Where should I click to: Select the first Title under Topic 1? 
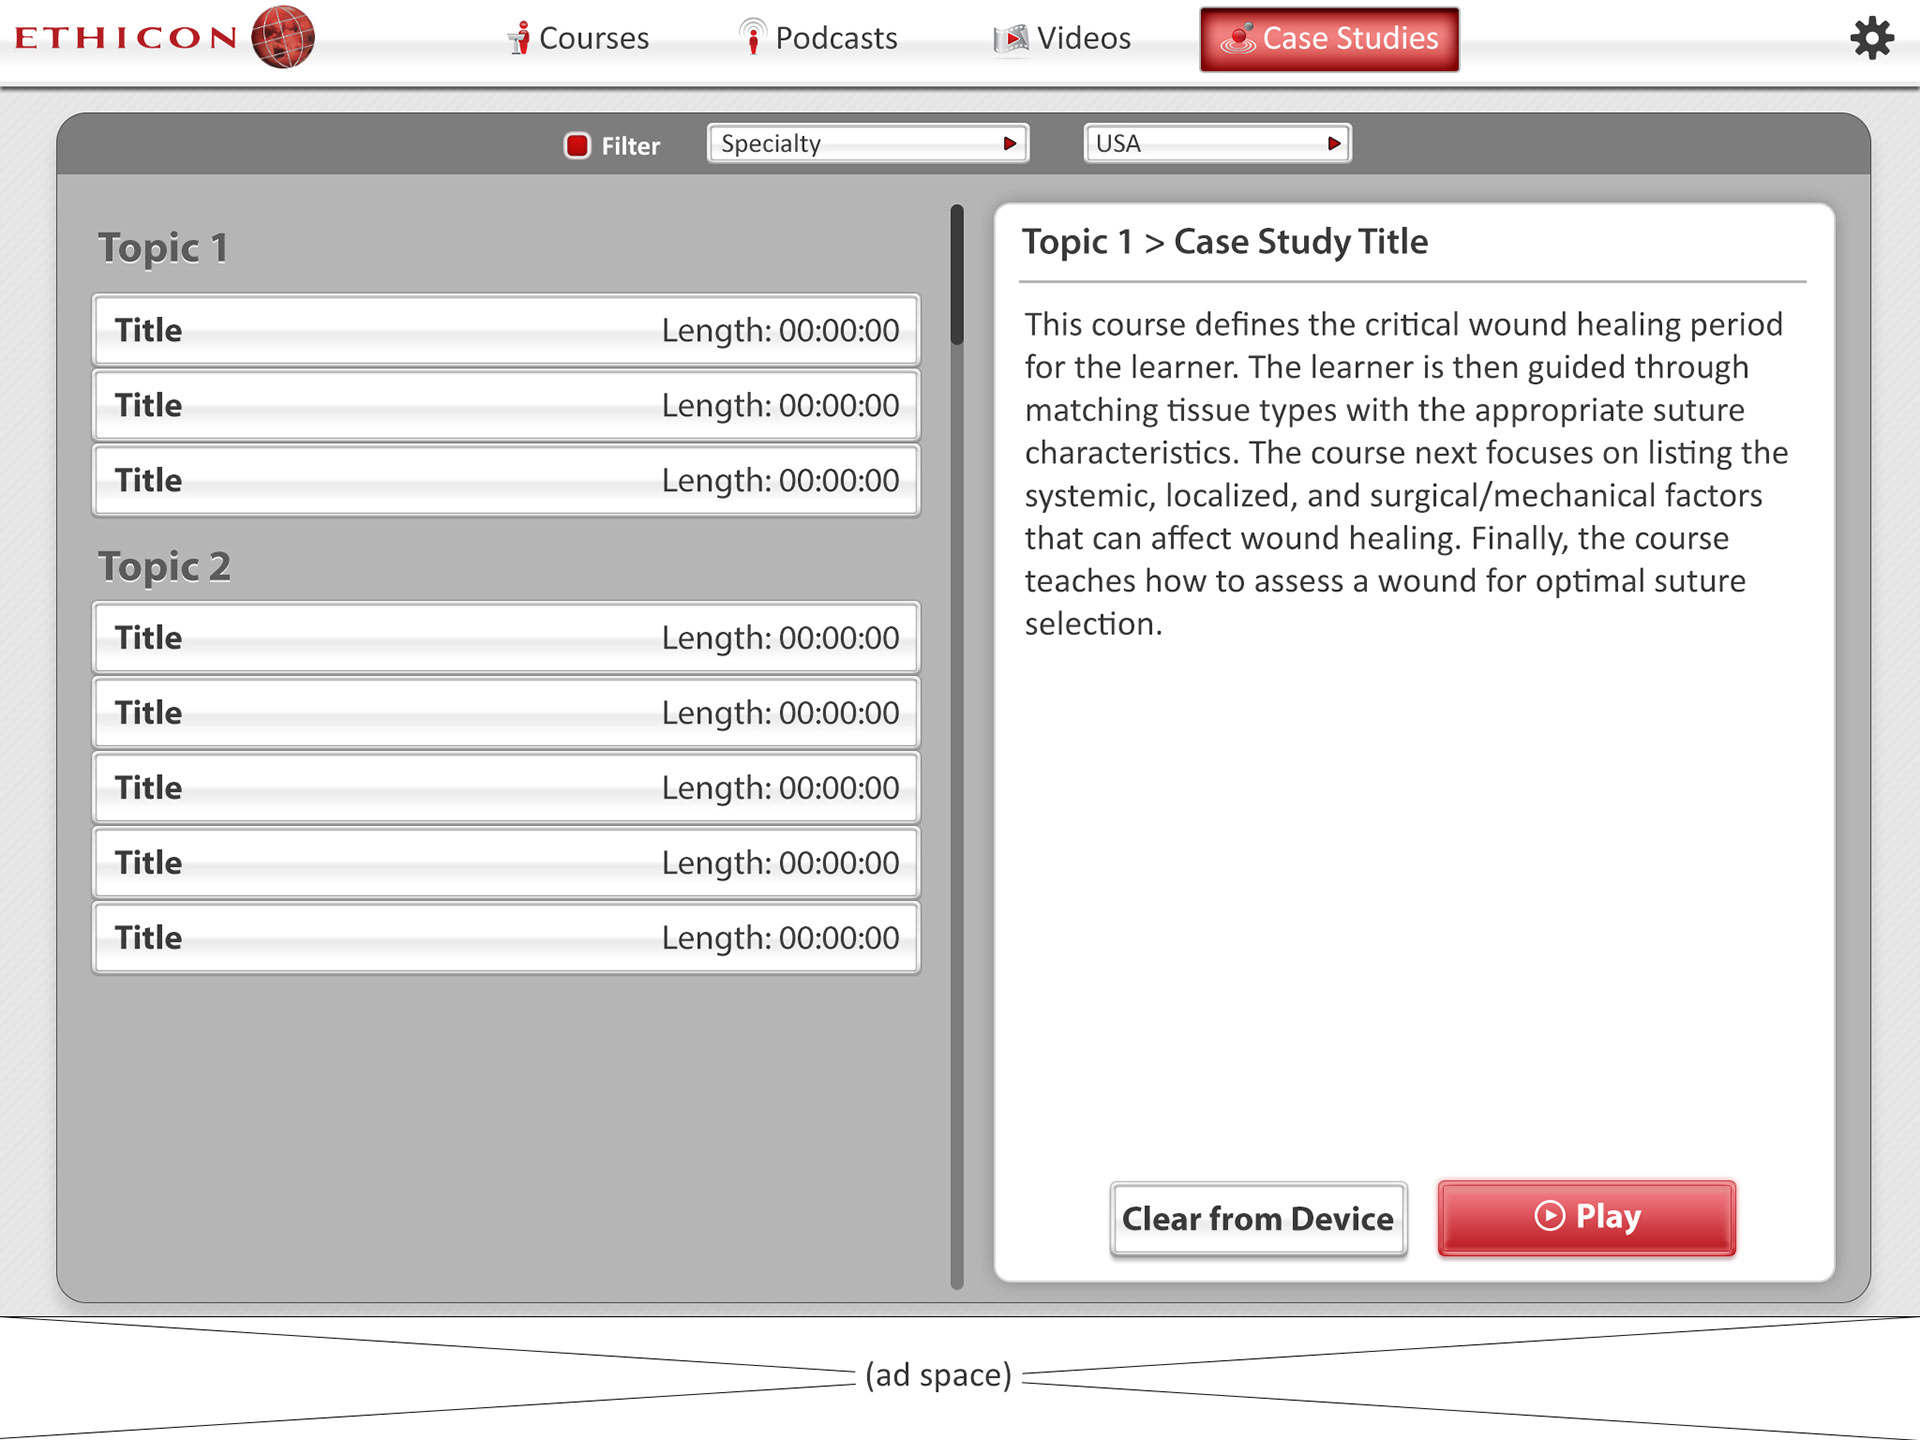tap(506, 330)
